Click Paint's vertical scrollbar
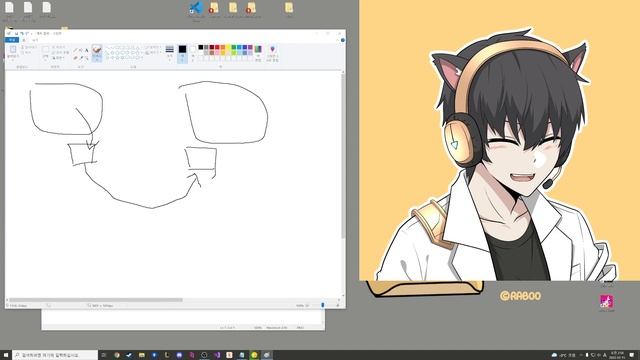The image size is (640, 360). (343, 155)
